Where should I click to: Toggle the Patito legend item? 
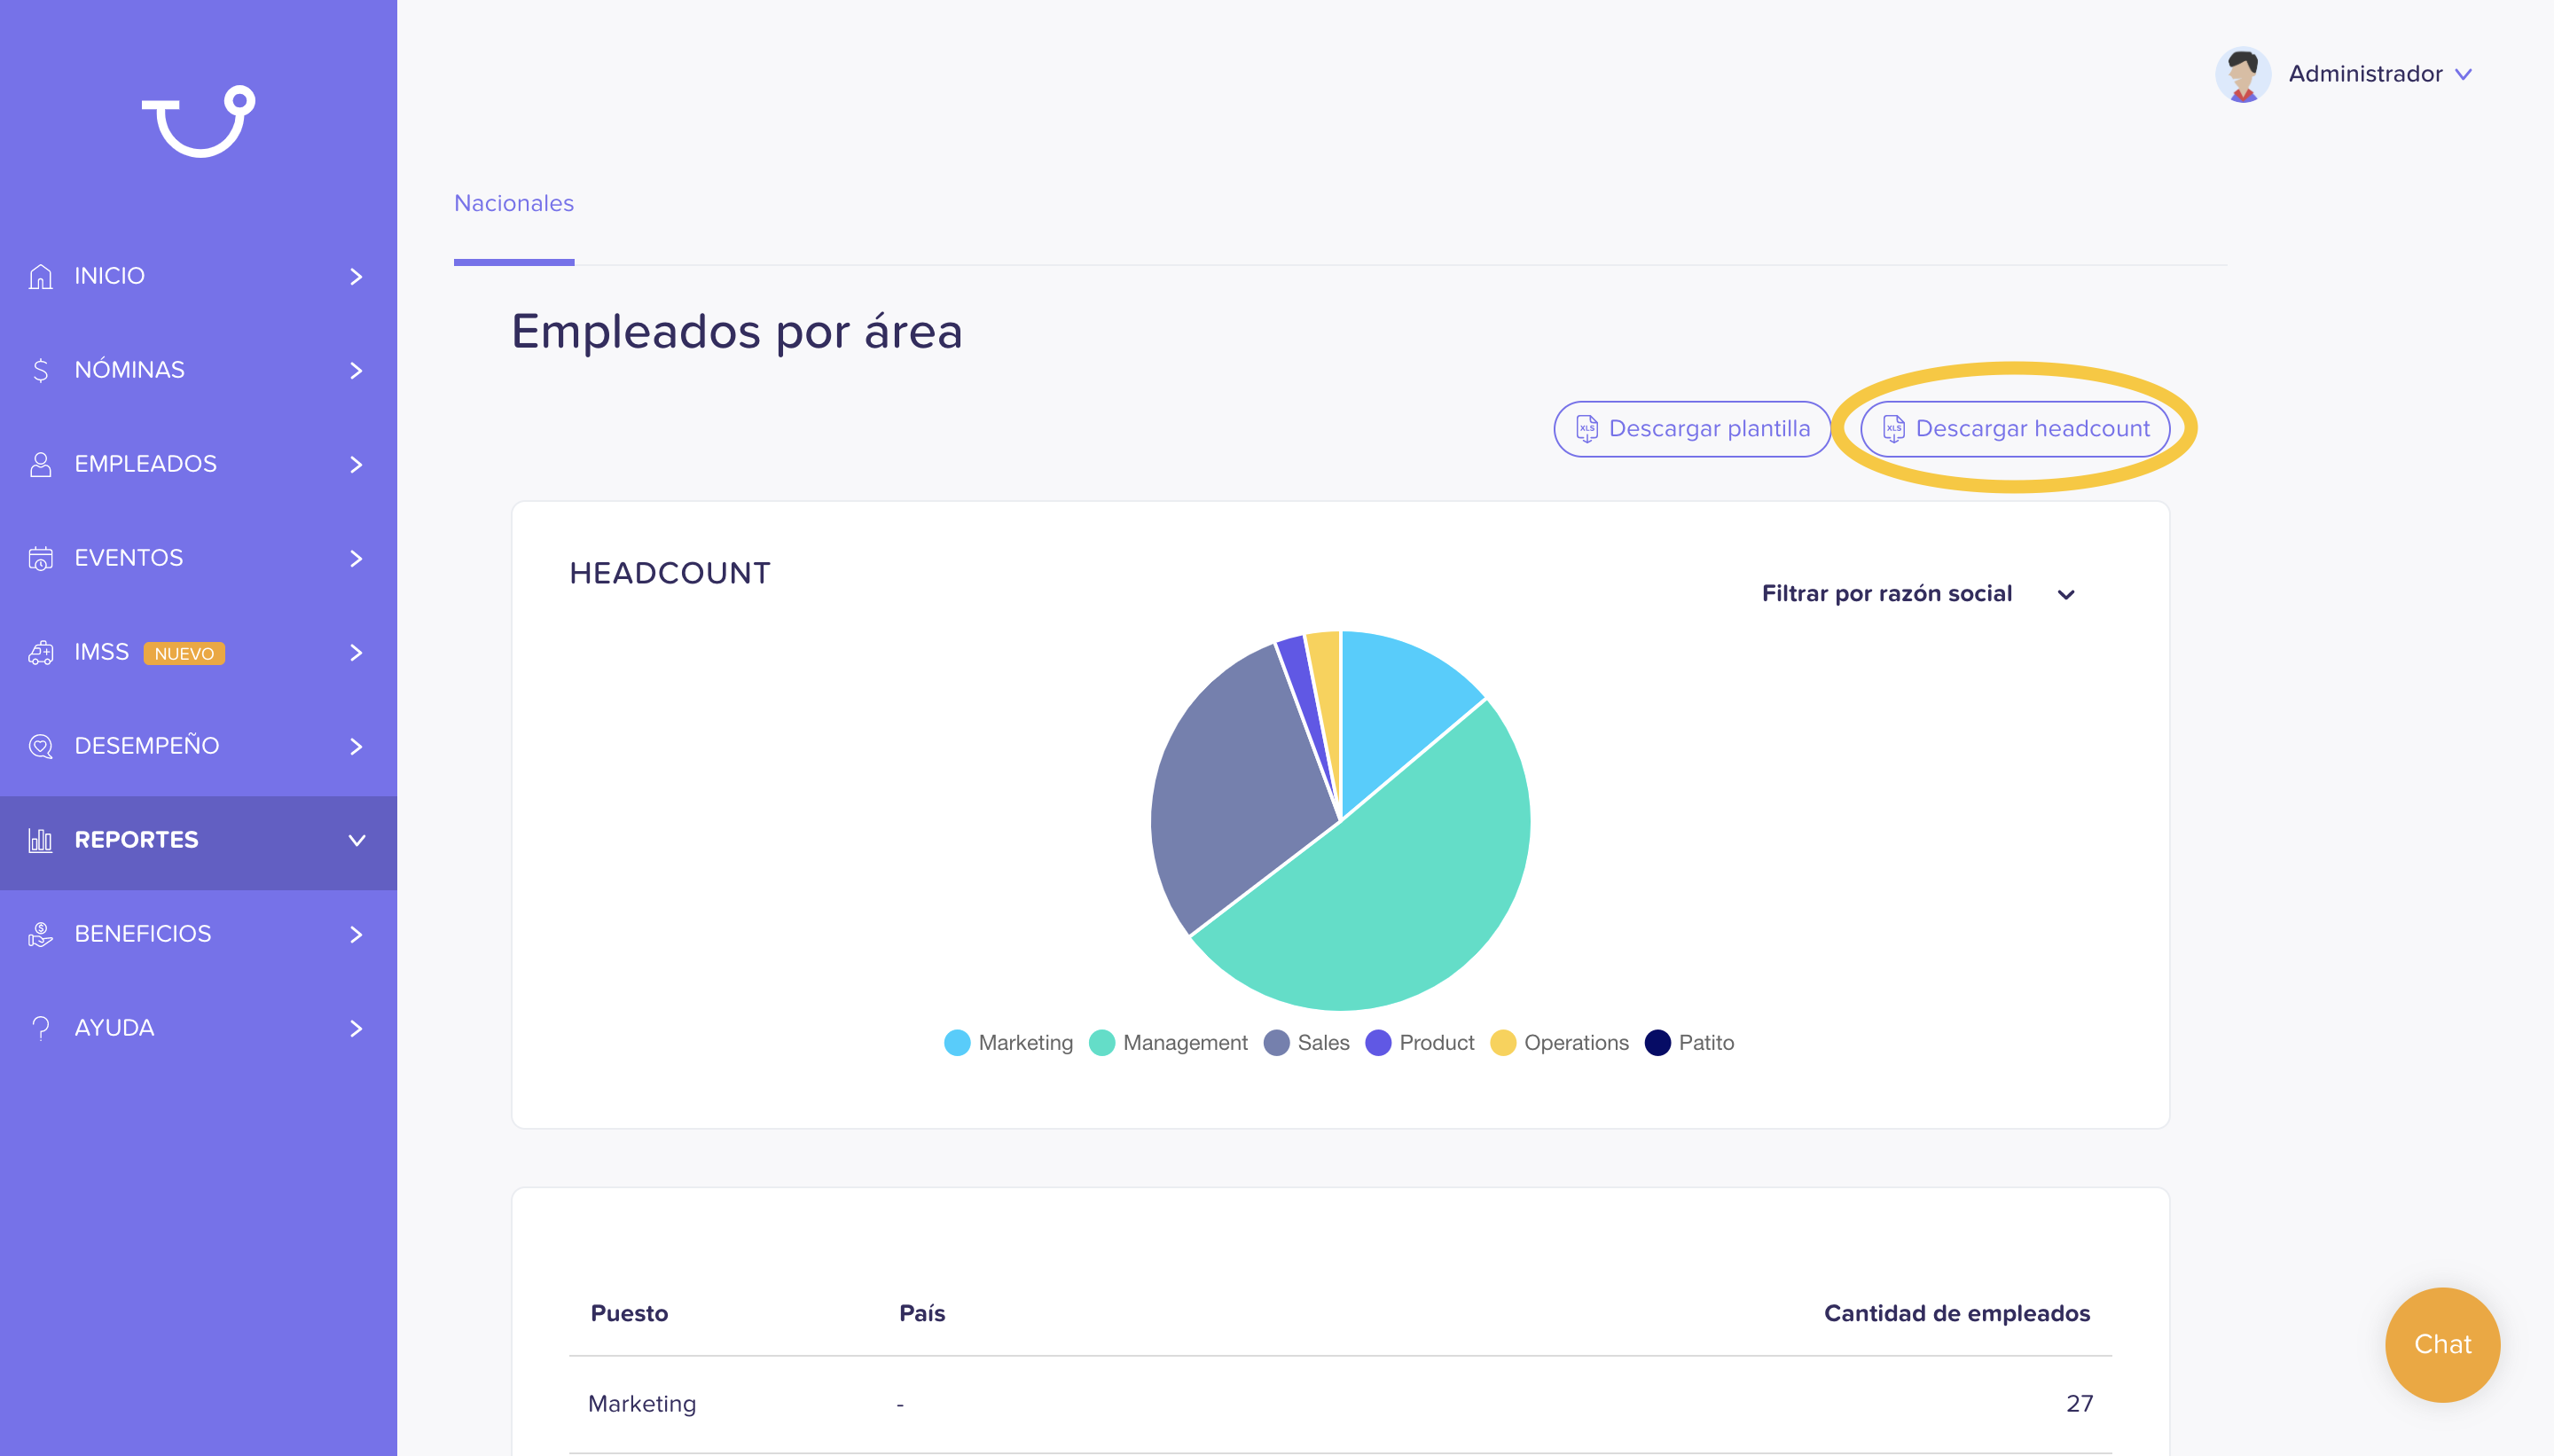pos(1690,1042)
